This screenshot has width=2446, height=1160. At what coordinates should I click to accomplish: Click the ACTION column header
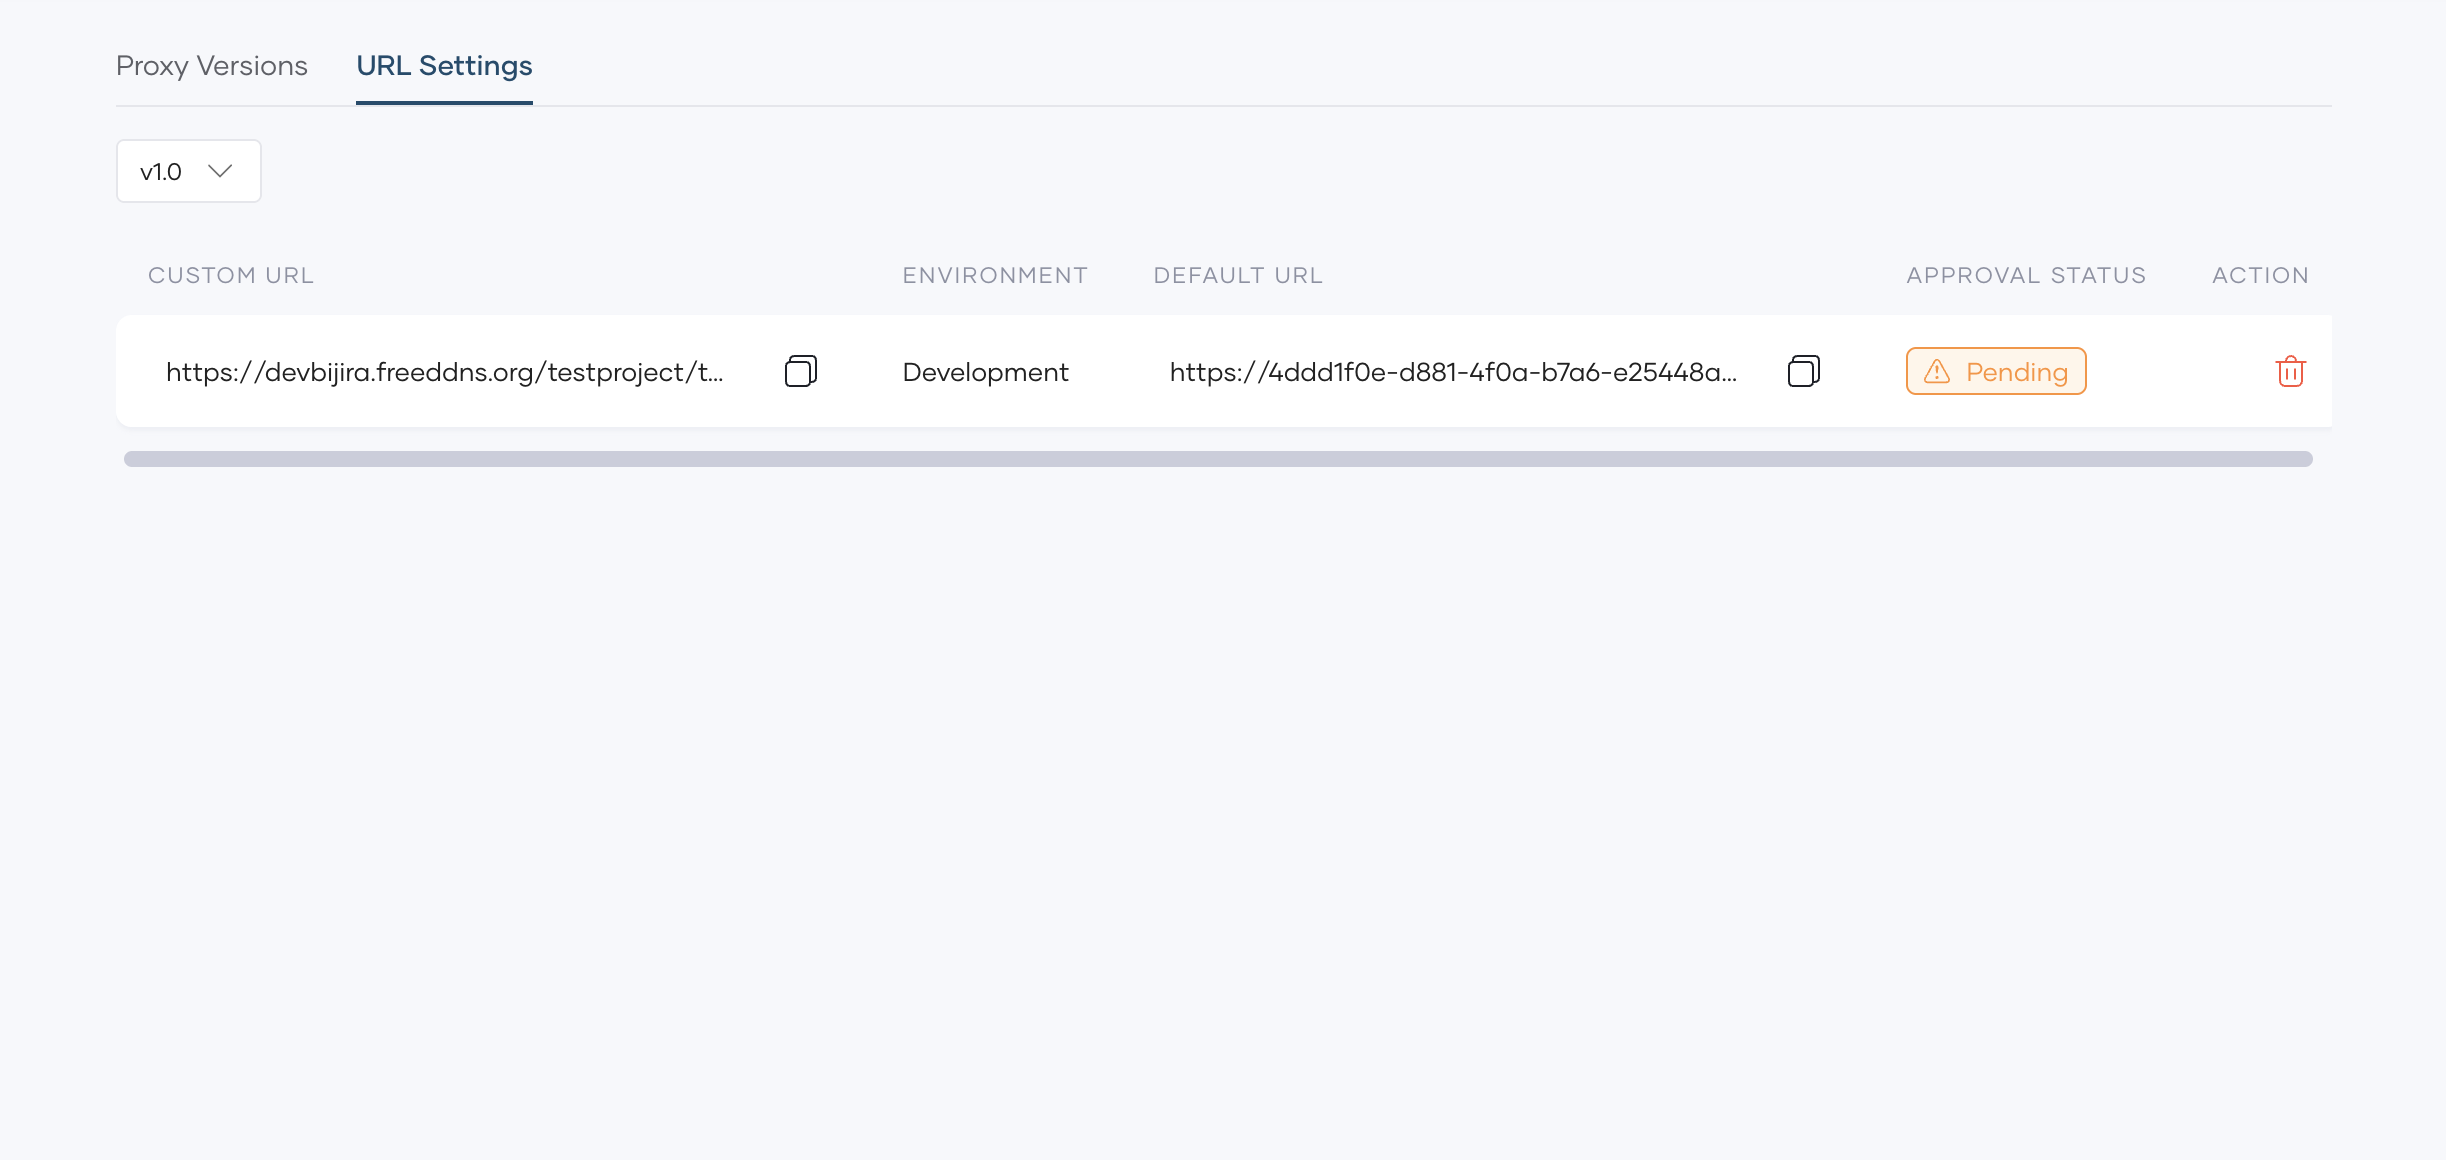click(2259, 275)
